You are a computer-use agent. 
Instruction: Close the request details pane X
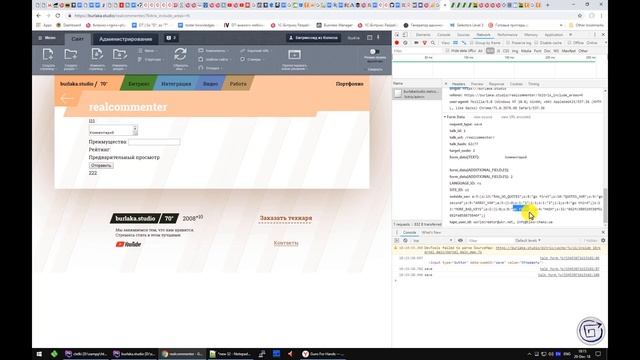coord(446,84)
